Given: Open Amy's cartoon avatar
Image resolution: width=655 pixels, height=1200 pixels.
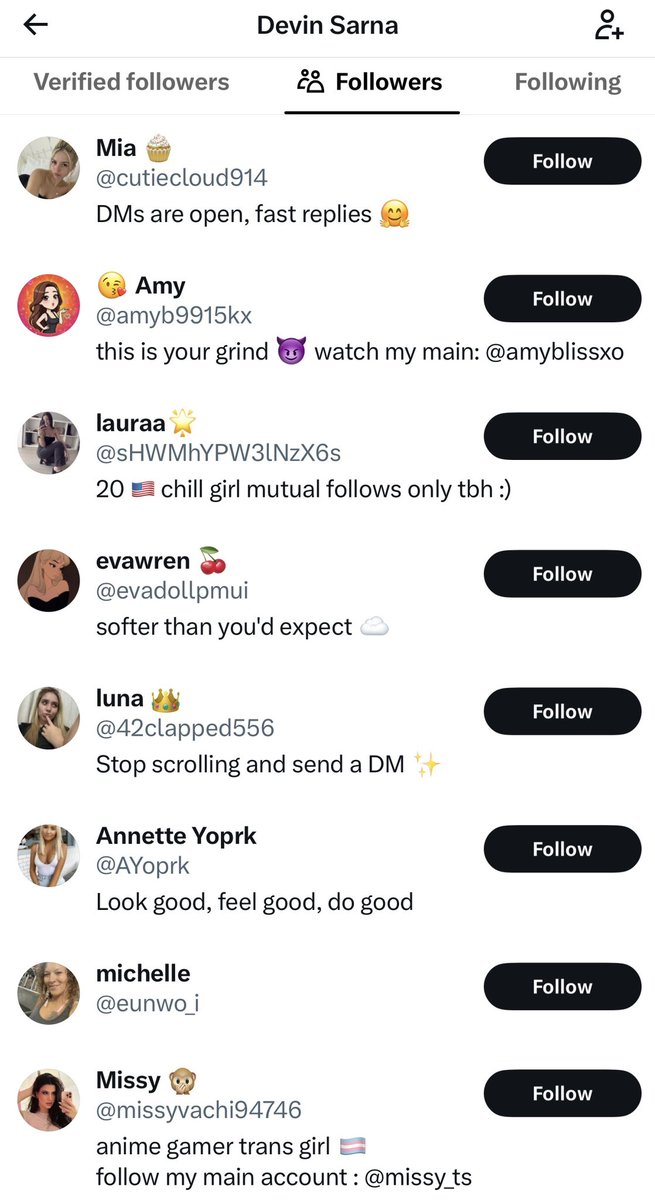Looking at the screenshot, I should point(48,305).
